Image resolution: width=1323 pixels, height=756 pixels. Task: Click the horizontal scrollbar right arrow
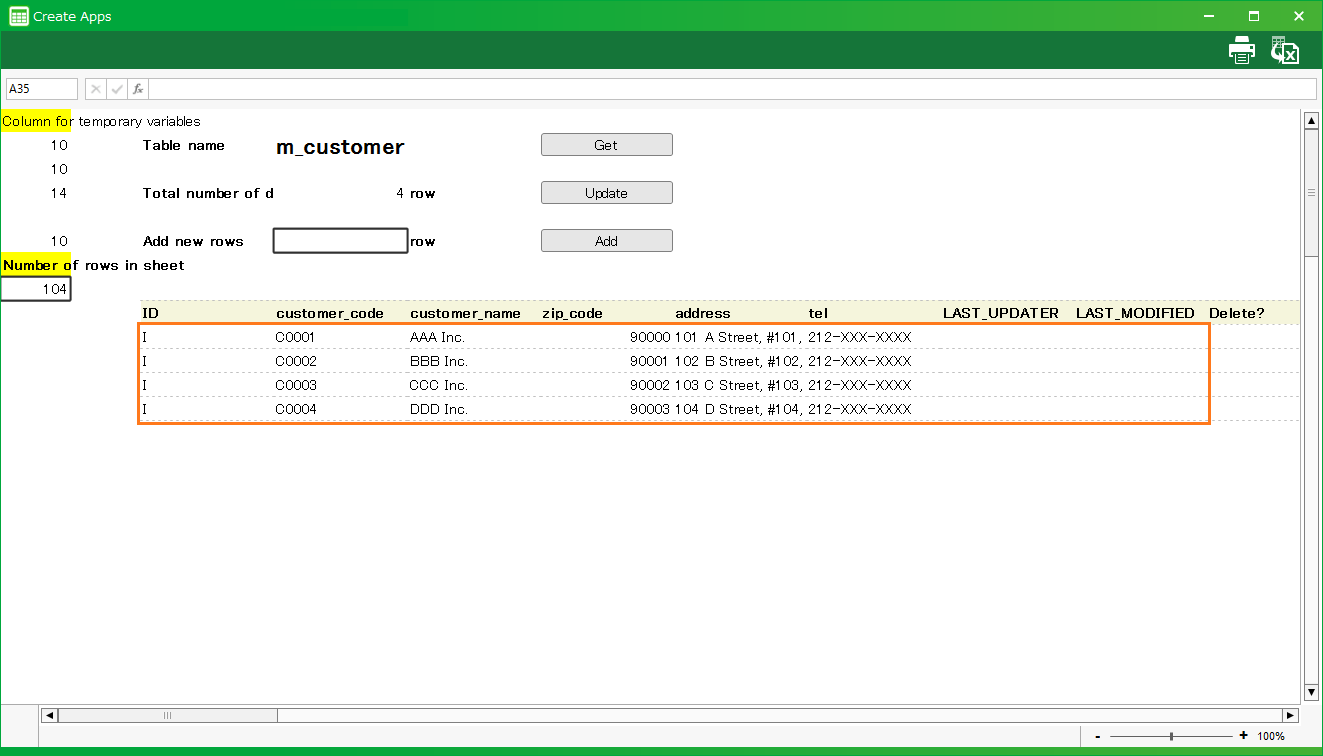(1290, 715)
